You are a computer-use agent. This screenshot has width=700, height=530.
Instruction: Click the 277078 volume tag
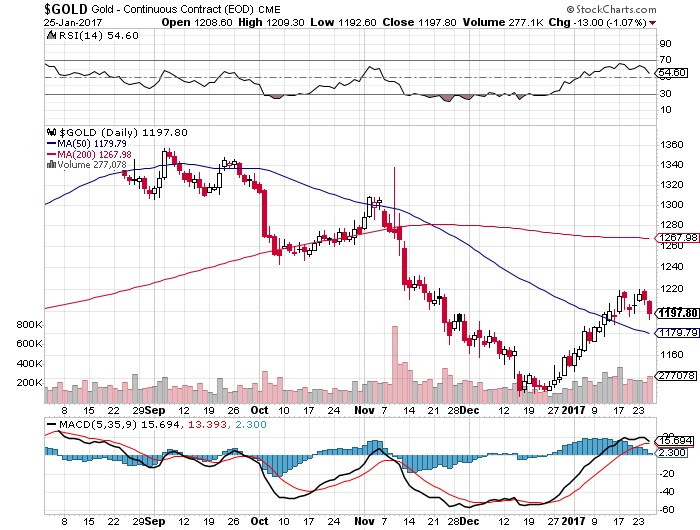[677, 376]
